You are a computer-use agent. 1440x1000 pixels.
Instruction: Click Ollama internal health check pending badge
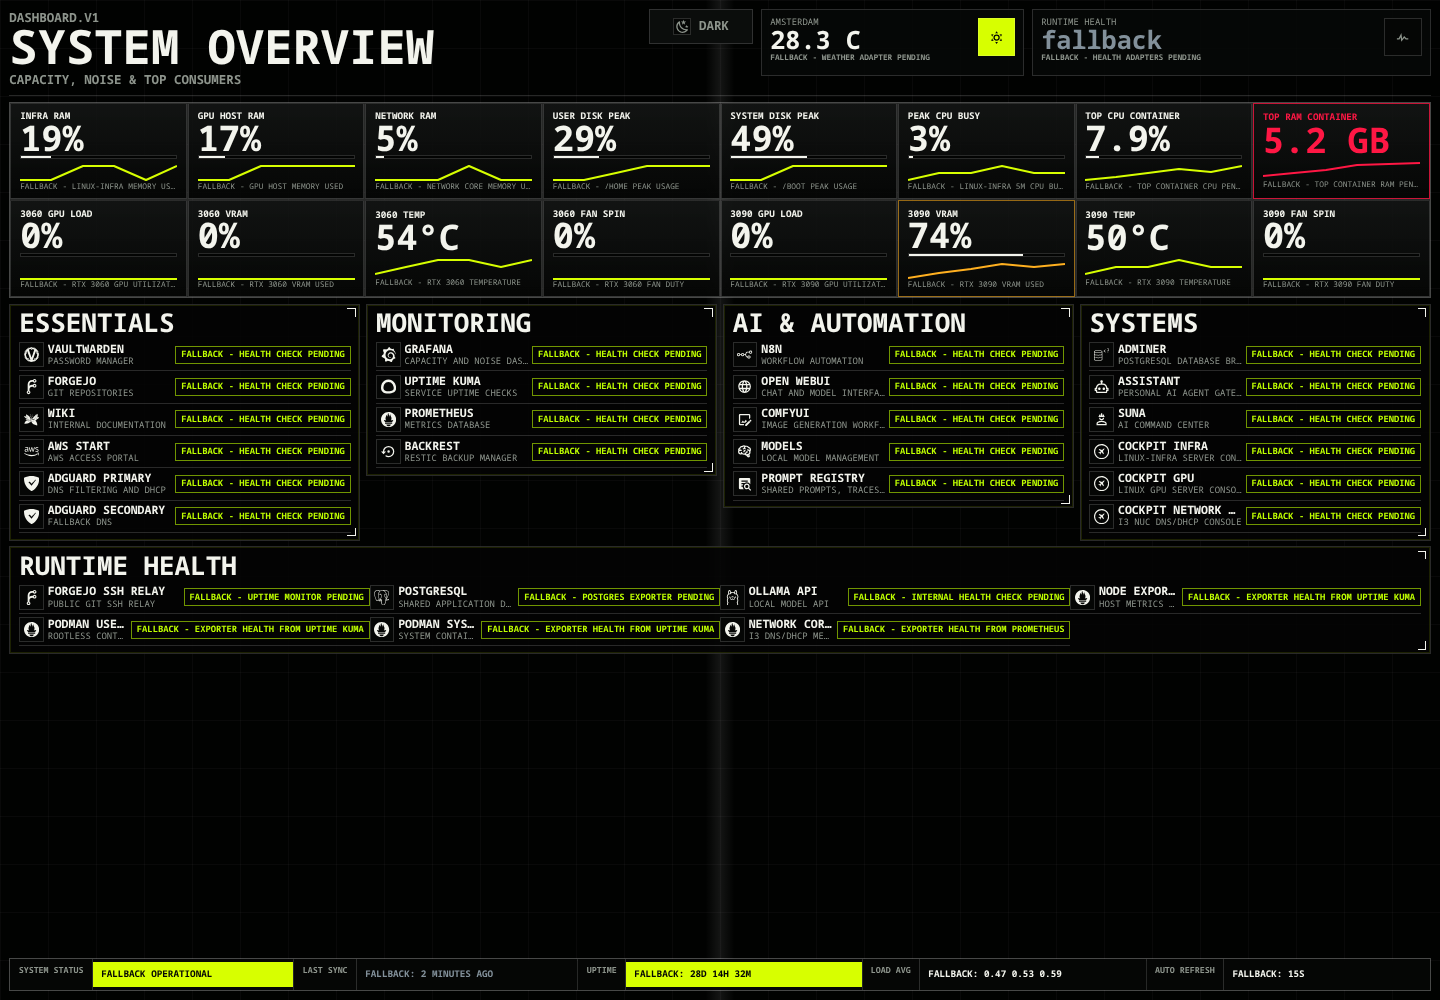coord(959,597)
